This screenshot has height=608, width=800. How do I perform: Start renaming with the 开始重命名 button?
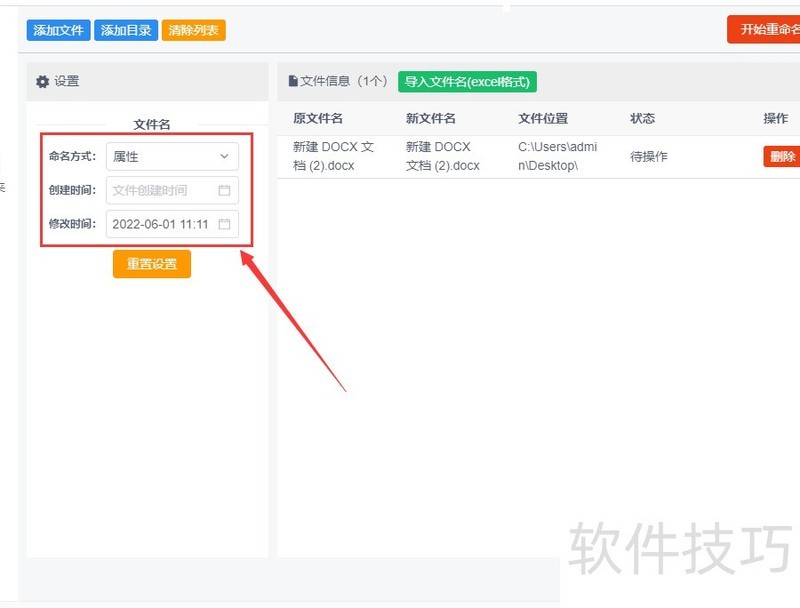click(765, 30)
